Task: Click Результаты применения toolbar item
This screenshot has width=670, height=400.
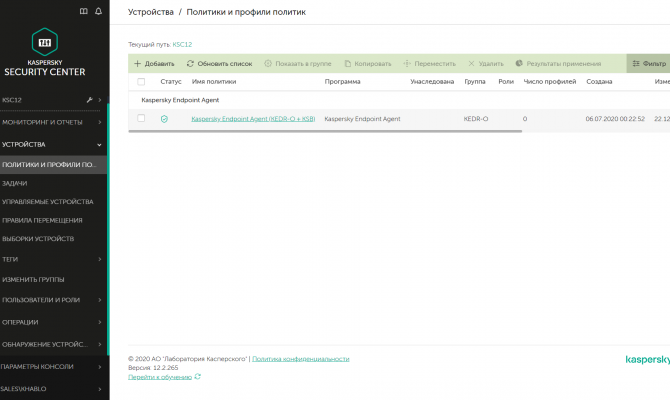Action: point(558,64)
